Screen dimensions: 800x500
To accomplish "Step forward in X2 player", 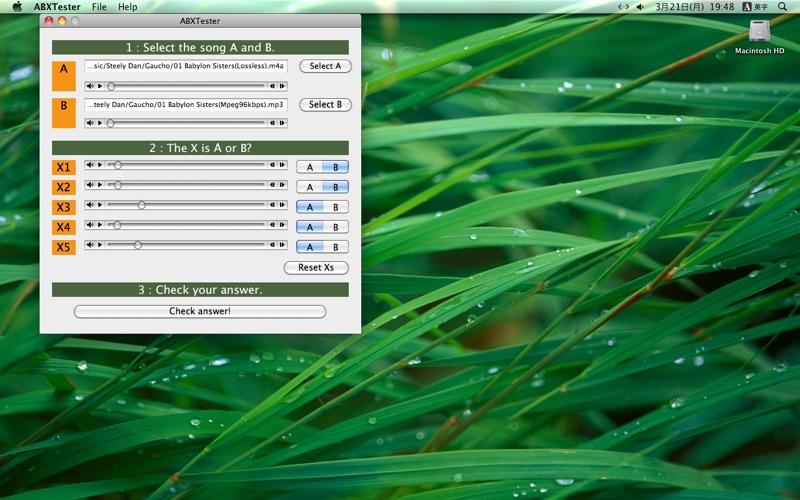I will point(282,185).
